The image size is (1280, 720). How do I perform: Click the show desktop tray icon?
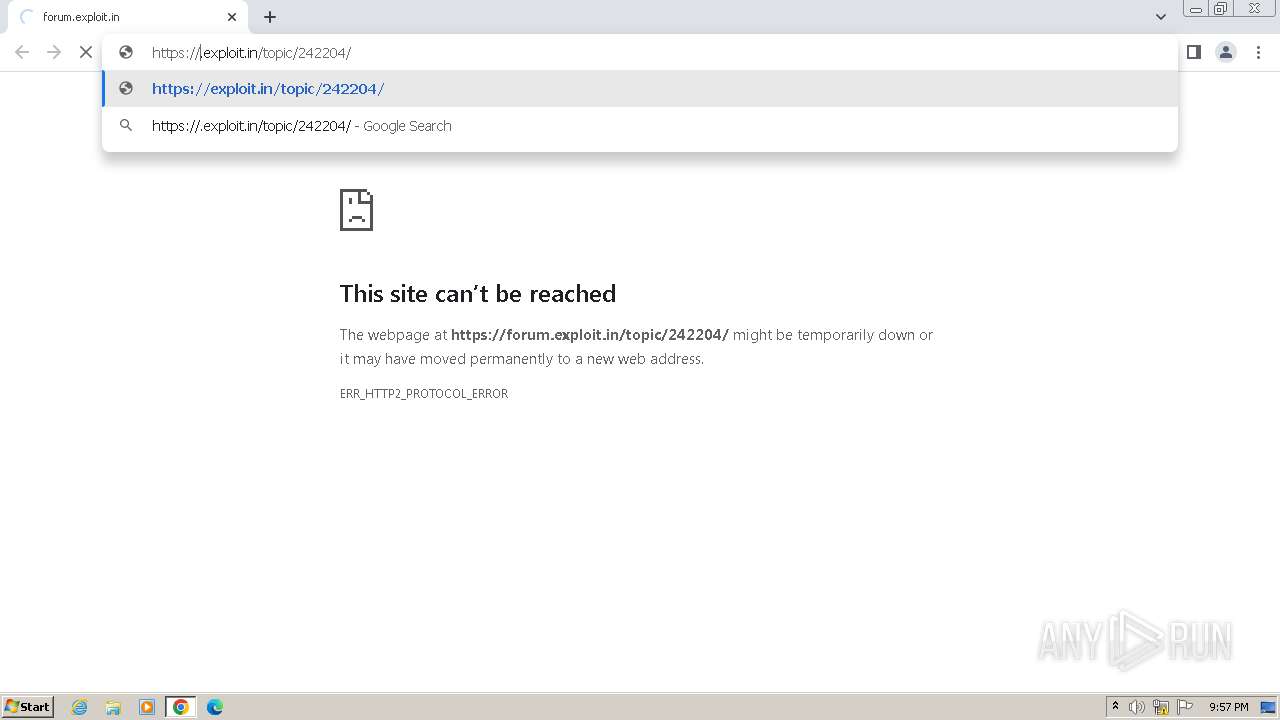coord(1267,707)
